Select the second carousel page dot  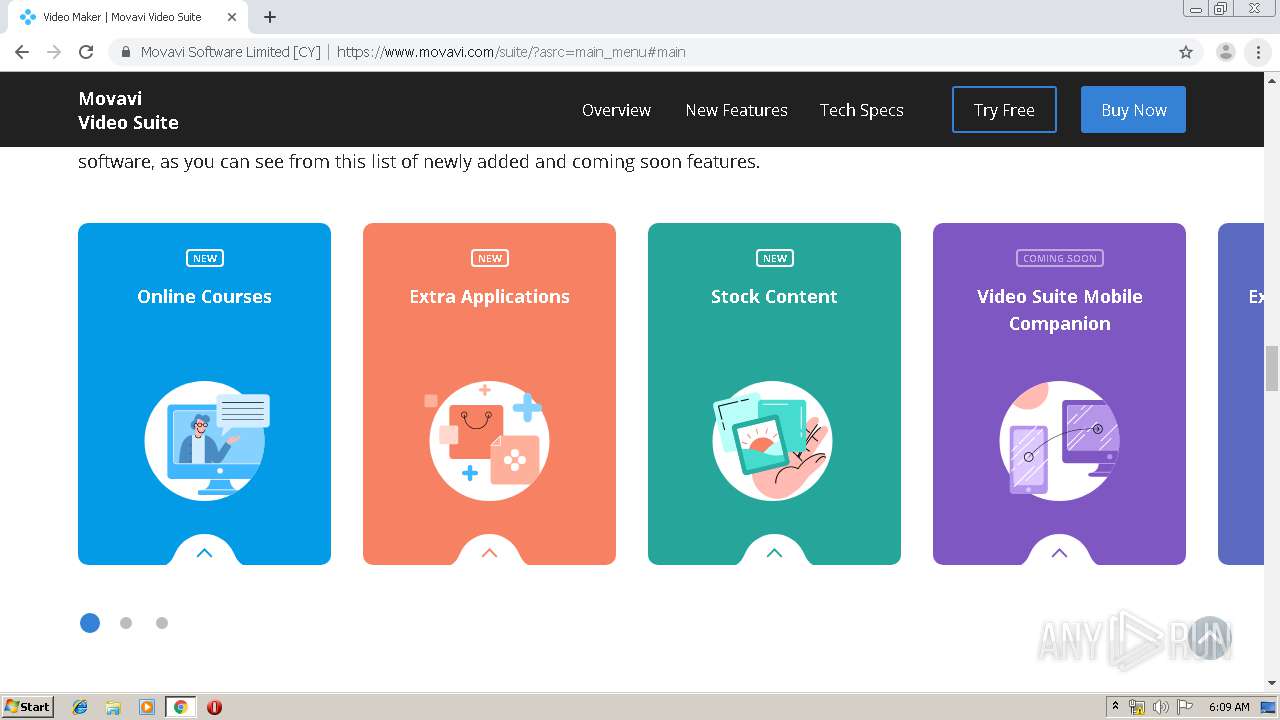[x=126, y=623]
